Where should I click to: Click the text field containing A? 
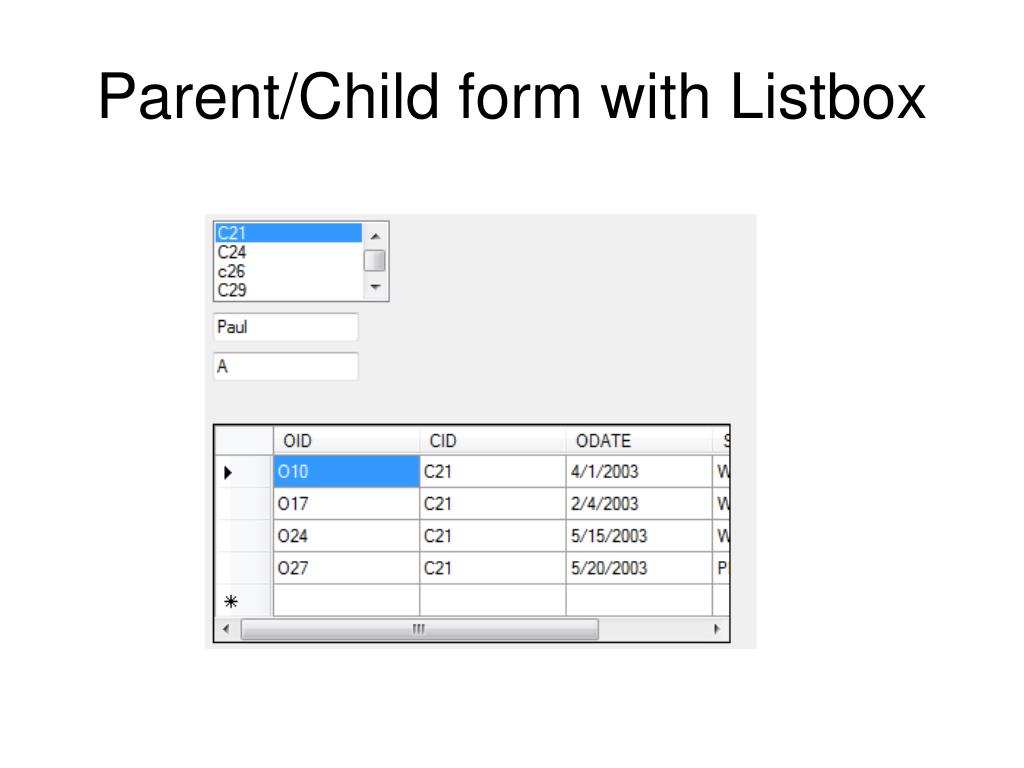pyautogui.click(x=285, y=366)
